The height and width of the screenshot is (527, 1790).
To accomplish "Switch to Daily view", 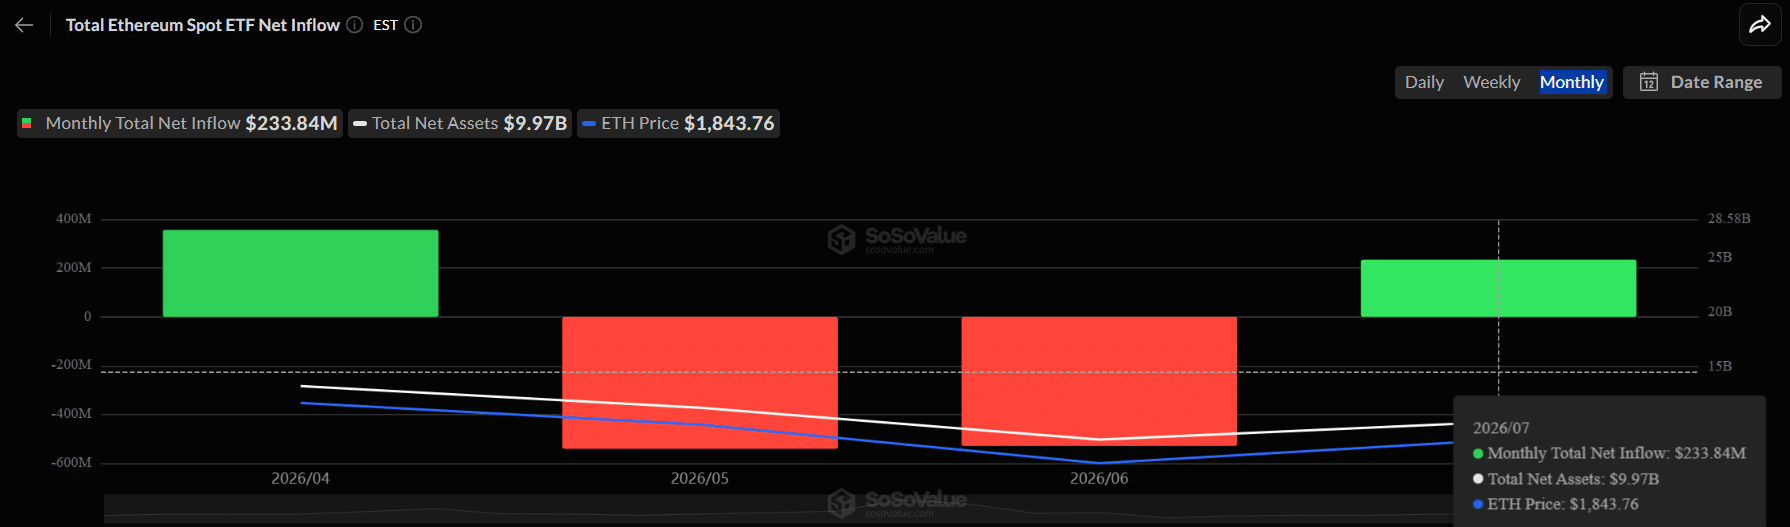I will pos(1424,82).
